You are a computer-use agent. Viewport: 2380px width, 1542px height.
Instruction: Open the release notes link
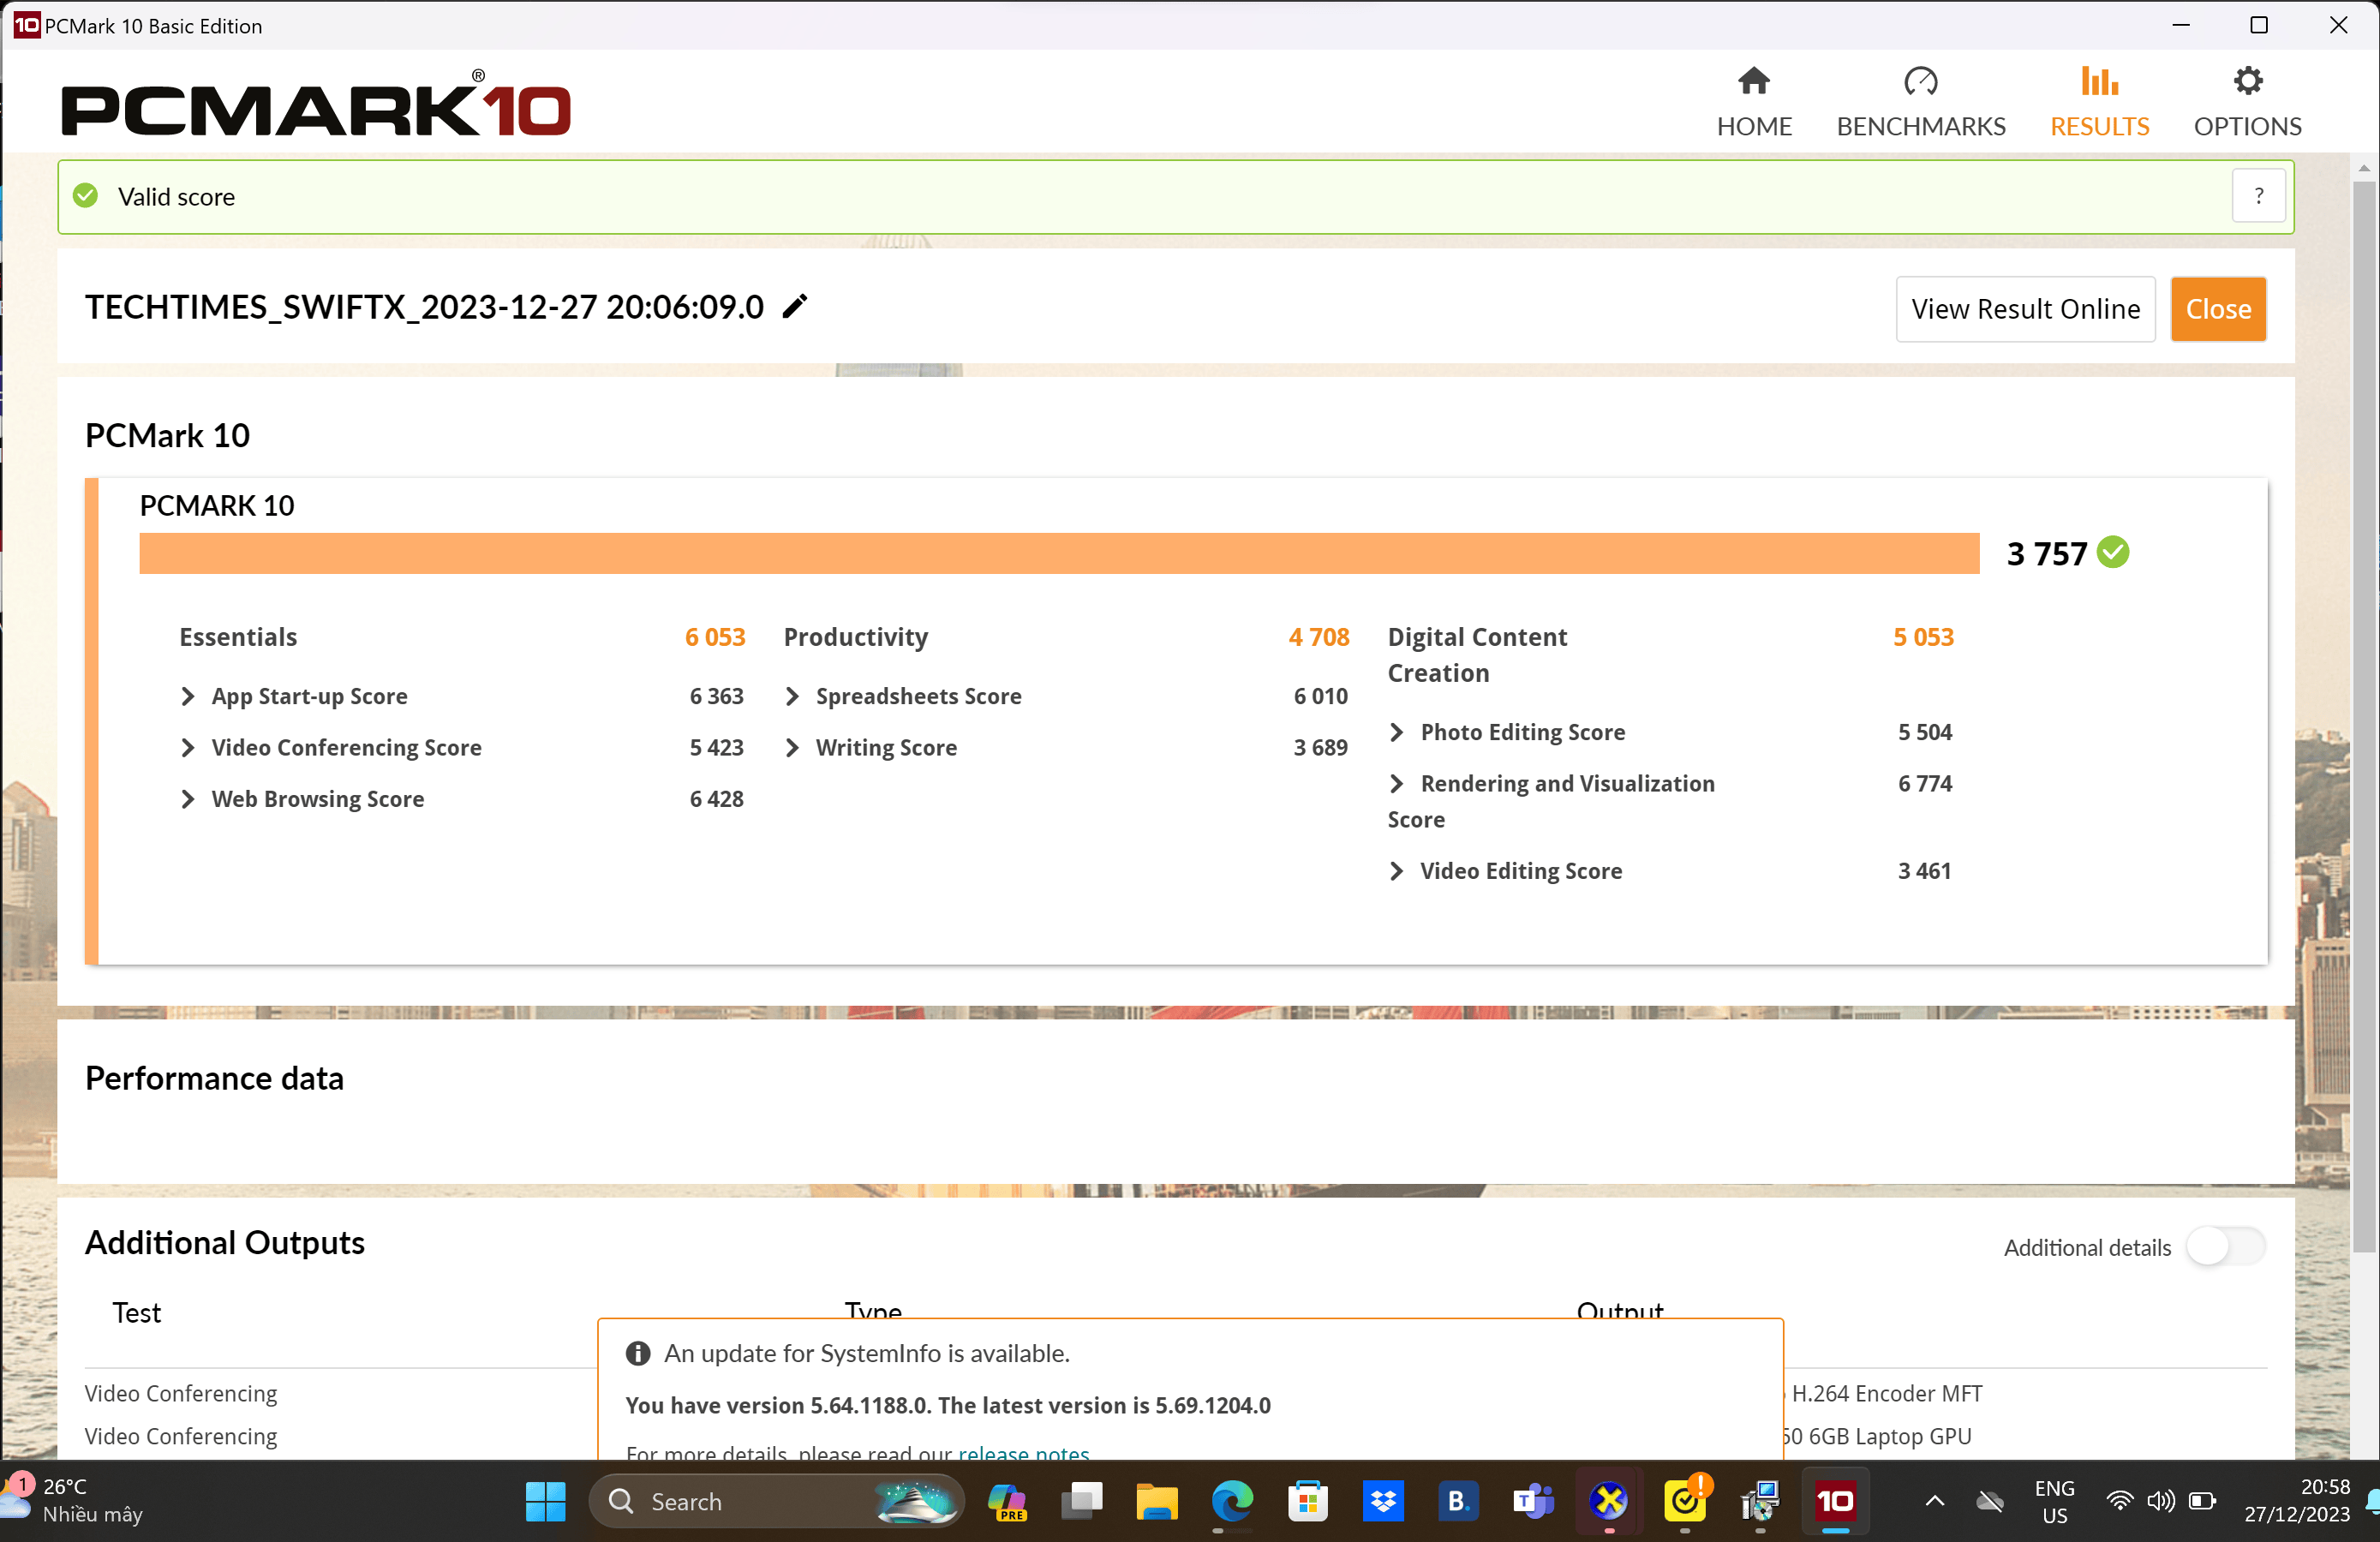tap(1024, 1453)
